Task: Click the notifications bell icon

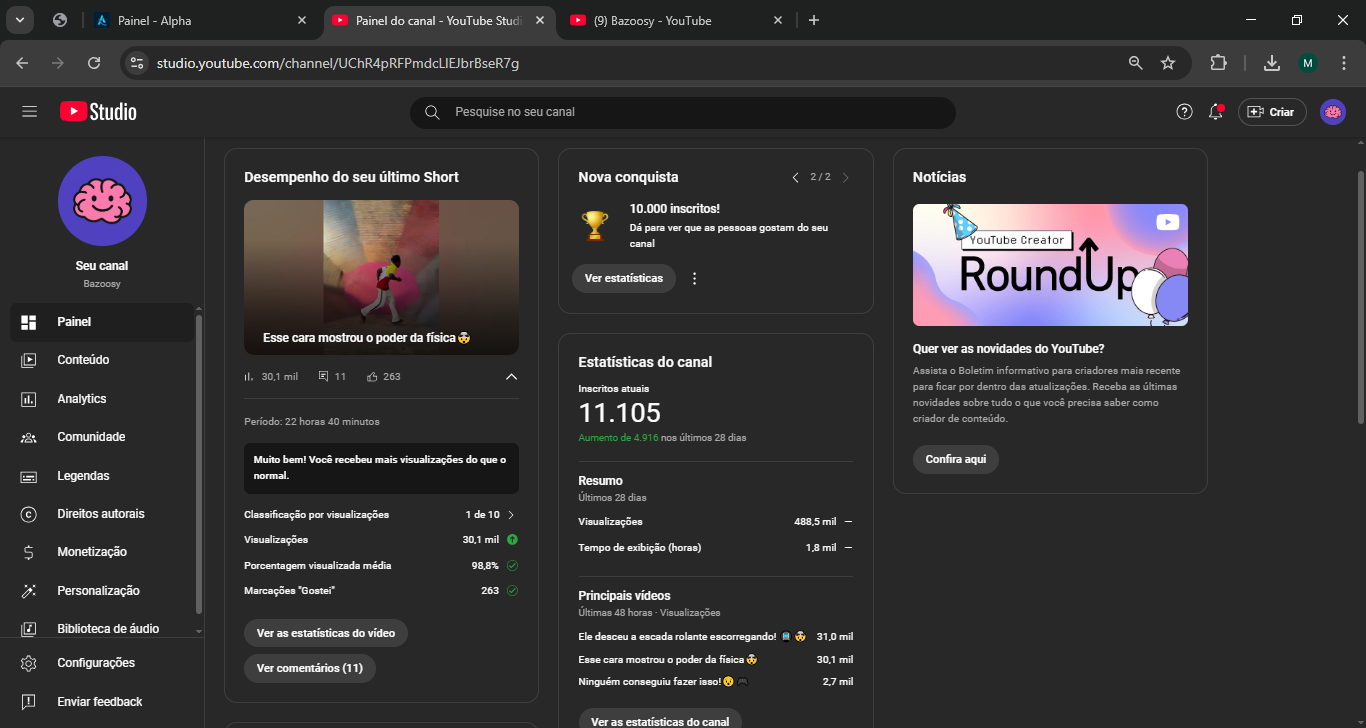Action: [1216, 112]
